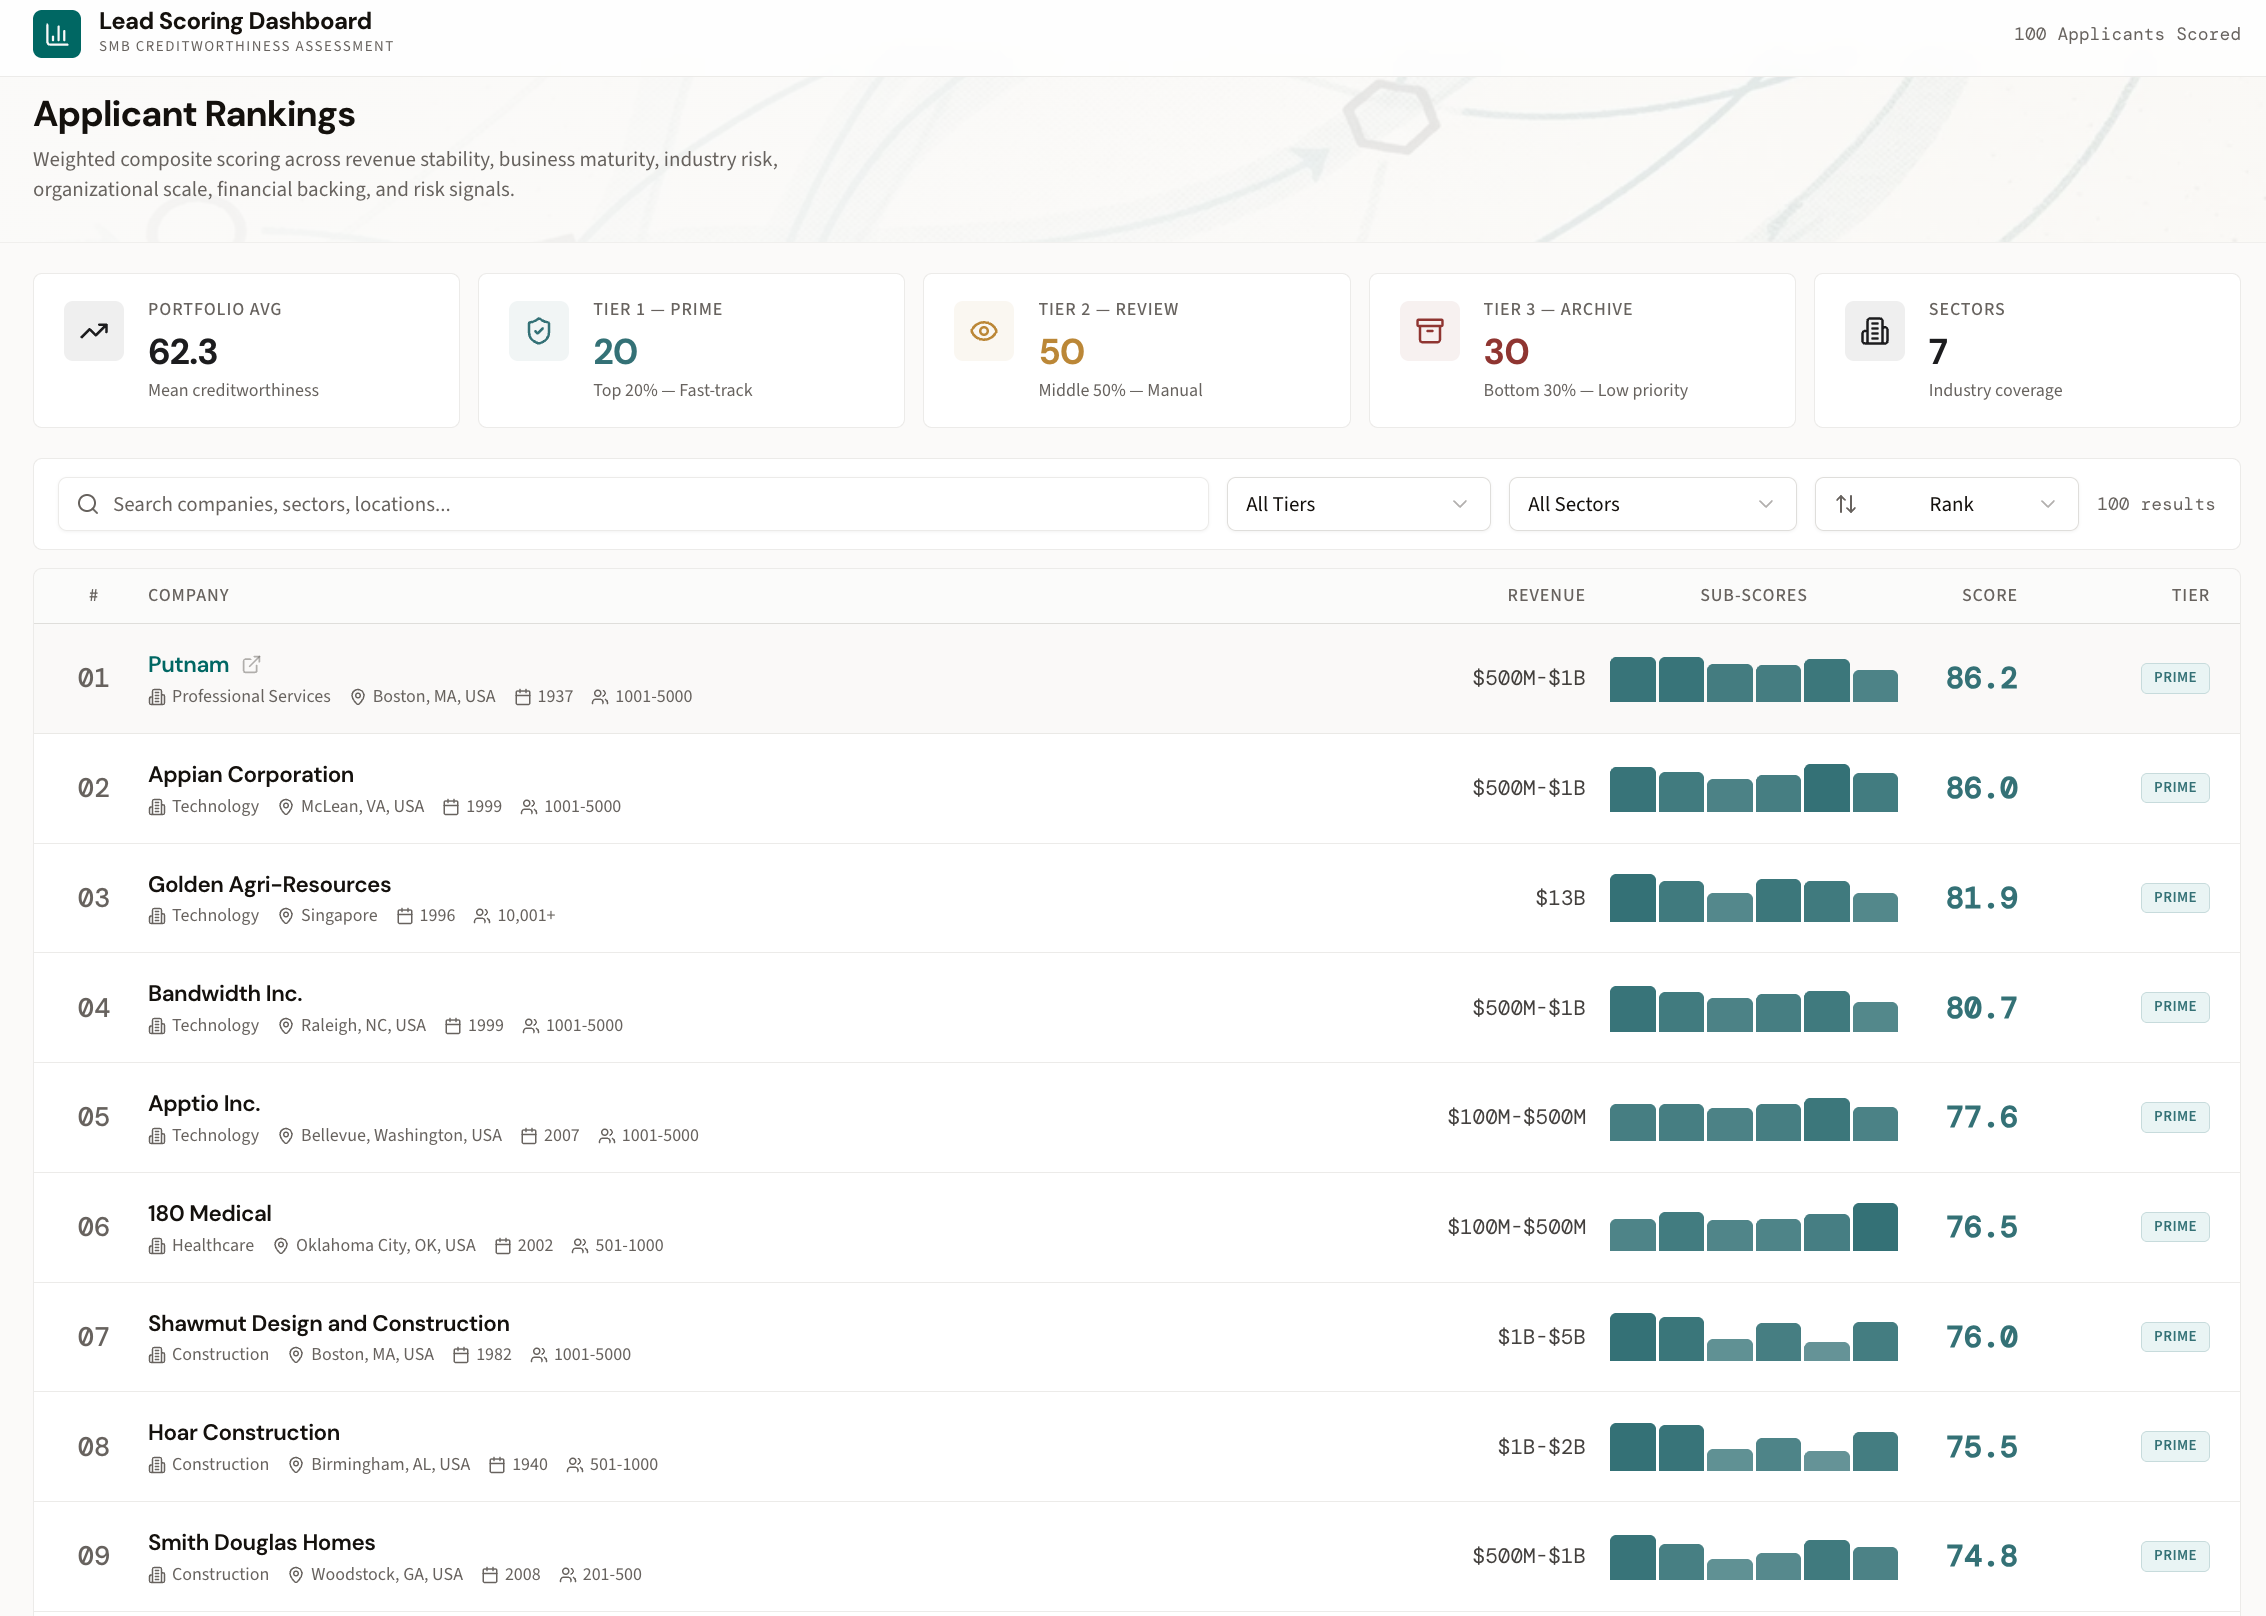The image size is (2266, 1616).
Task: Click the PRIME badge in Apptio Inc. row
Action: [x=2175, y=1117]
